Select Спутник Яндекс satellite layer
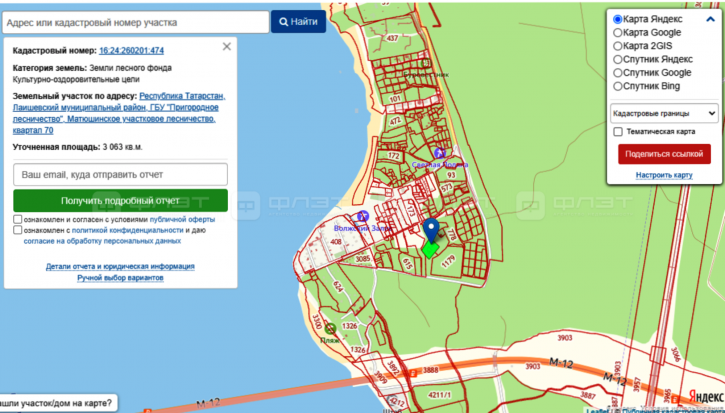Image resolution: width=725 pixels, height=413 pixels. pos(617,60)
